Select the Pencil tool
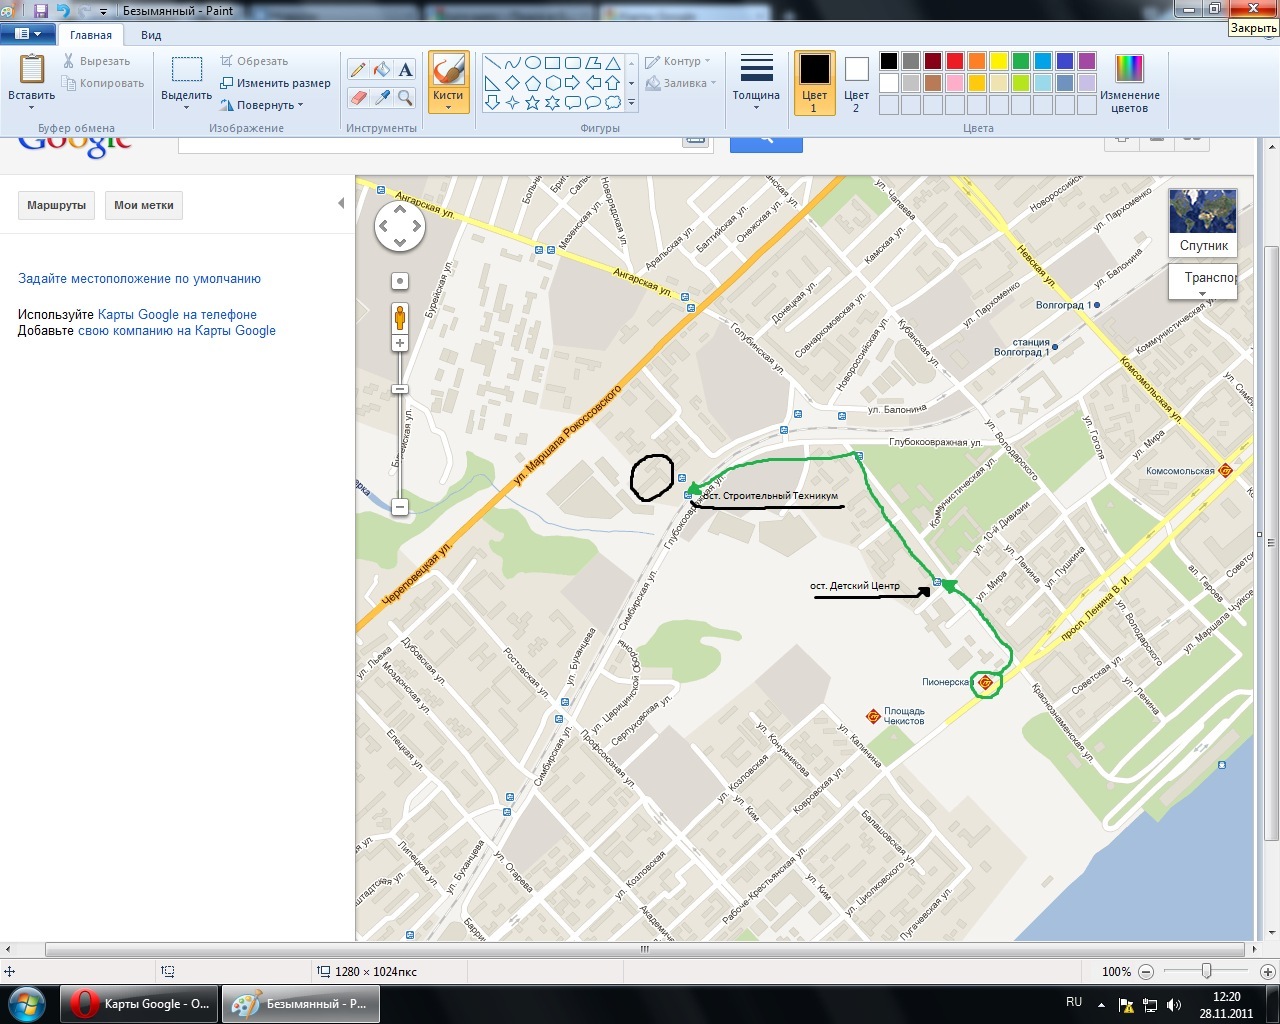Viewport: 1280px width, 1024px height. pos(358,69)
